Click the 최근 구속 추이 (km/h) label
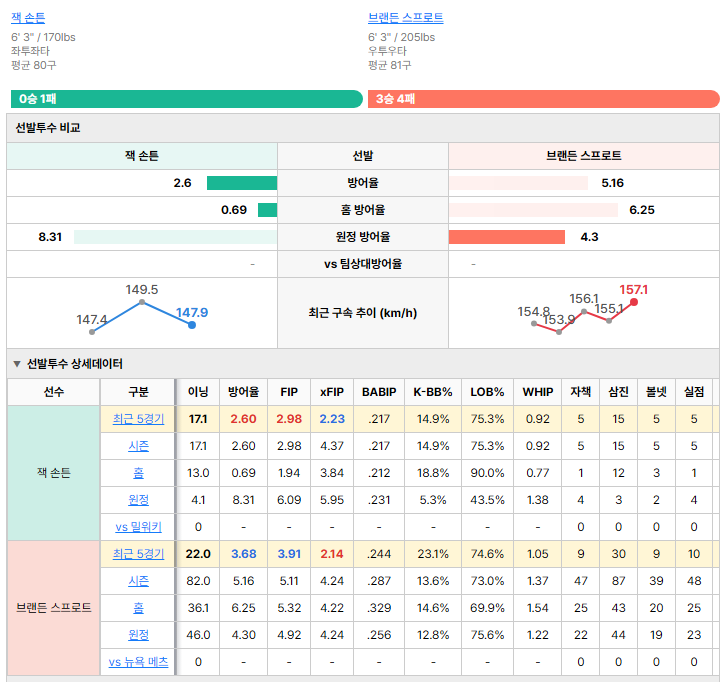This screenshot has height=682, width=726. click(363, 313)
